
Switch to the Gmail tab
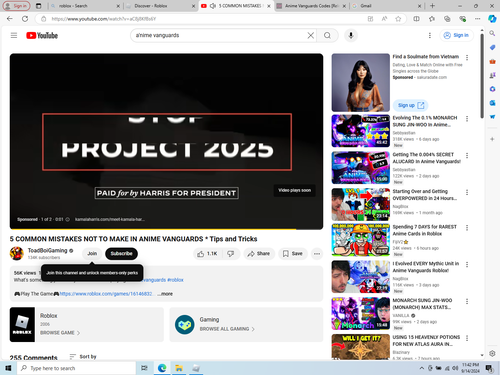[387, 6]
